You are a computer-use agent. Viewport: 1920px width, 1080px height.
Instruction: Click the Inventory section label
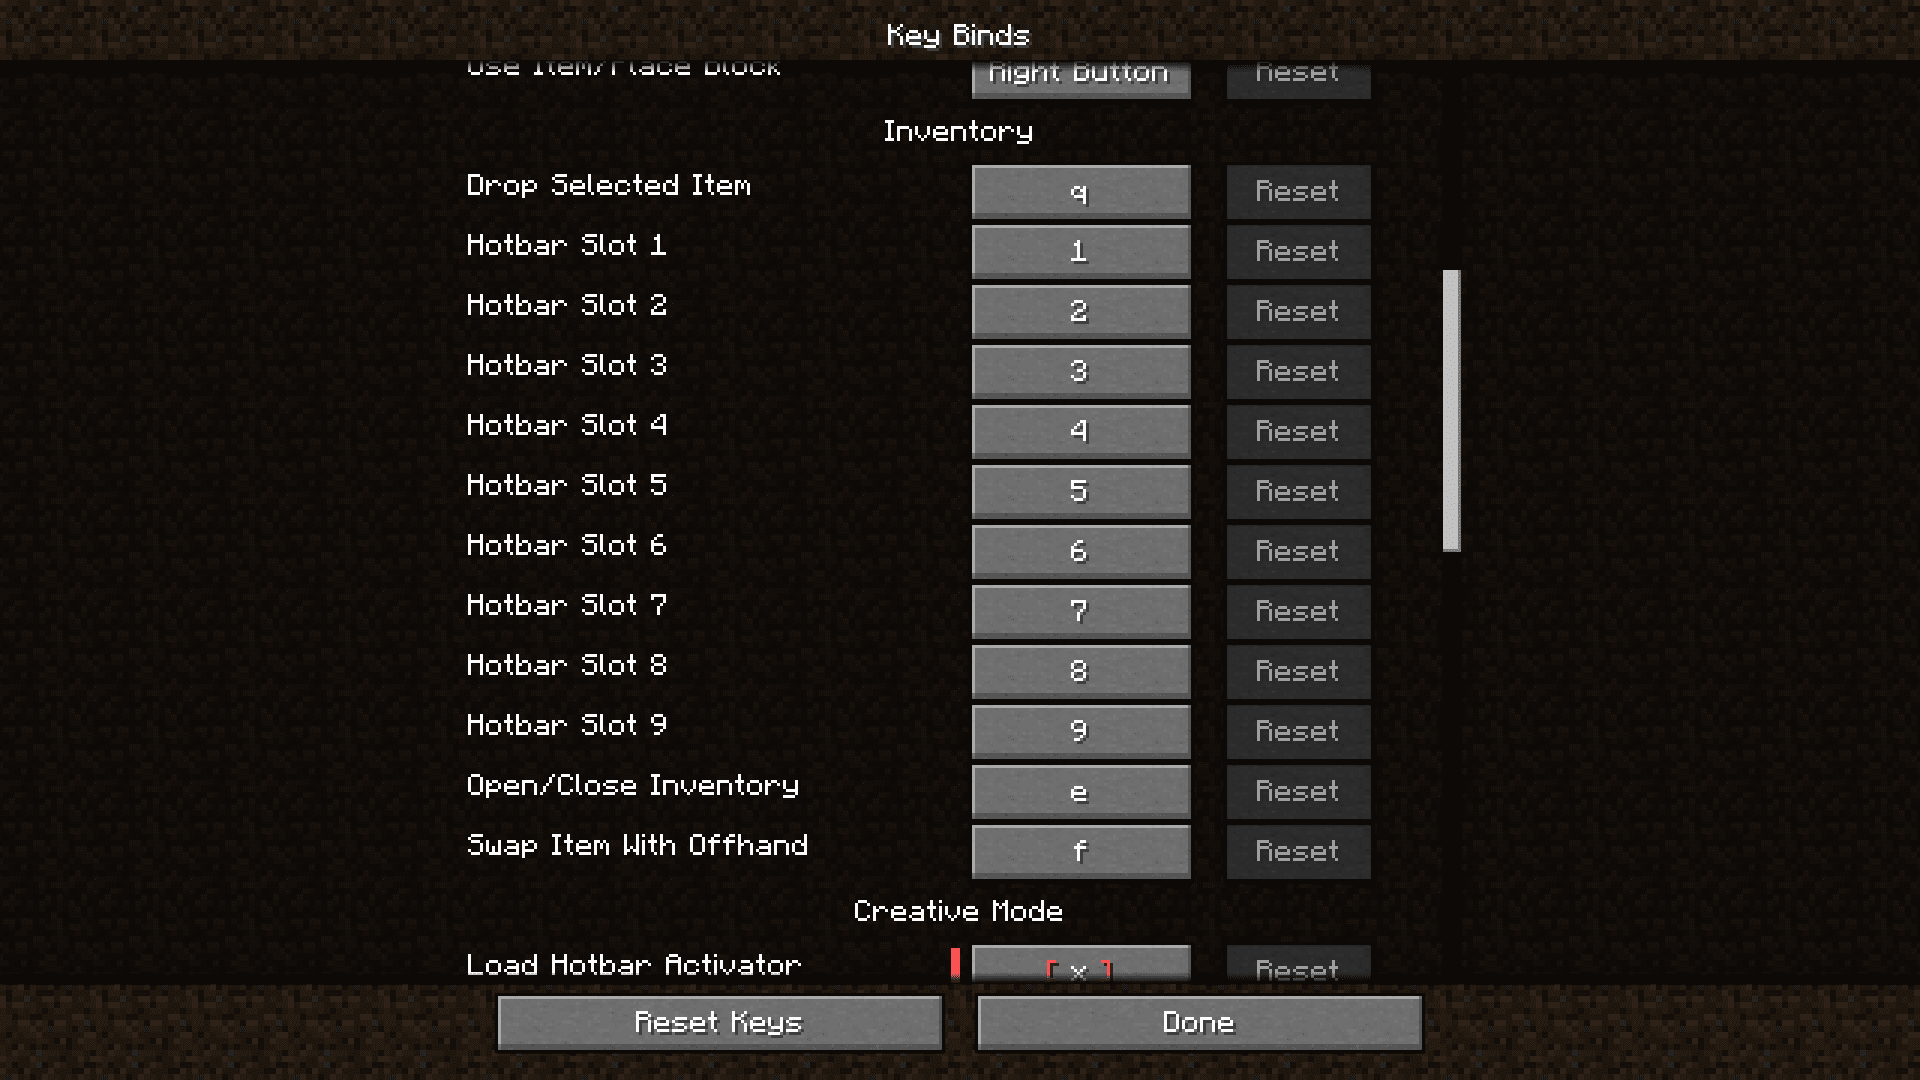(x=959, y=131)
